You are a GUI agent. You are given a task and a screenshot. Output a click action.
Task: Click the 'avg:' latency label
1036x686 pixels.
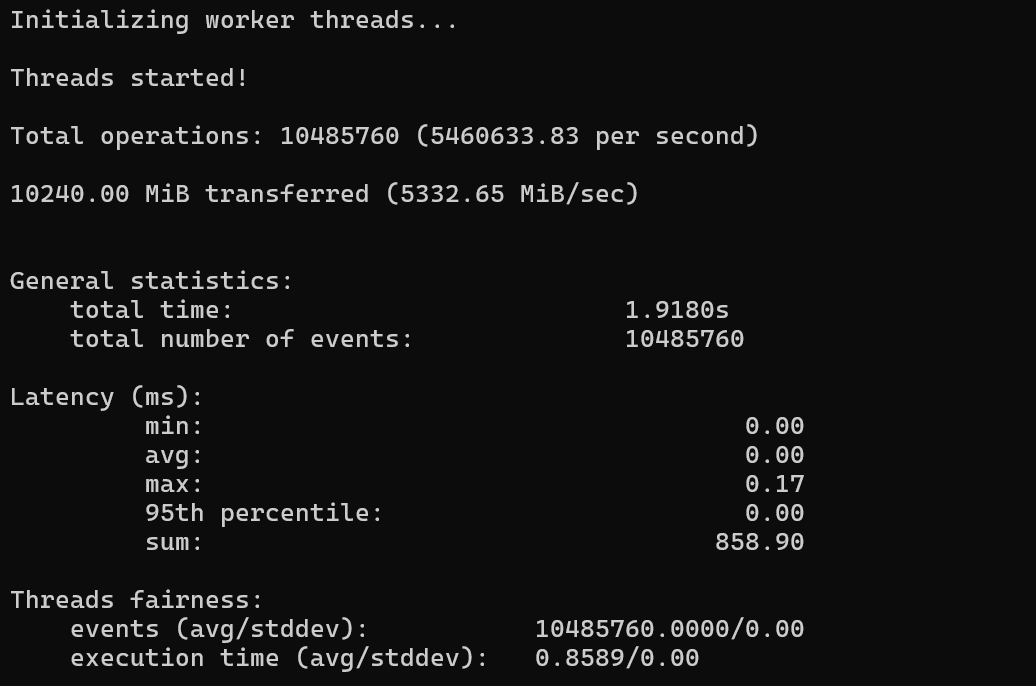tap(174, 455)
